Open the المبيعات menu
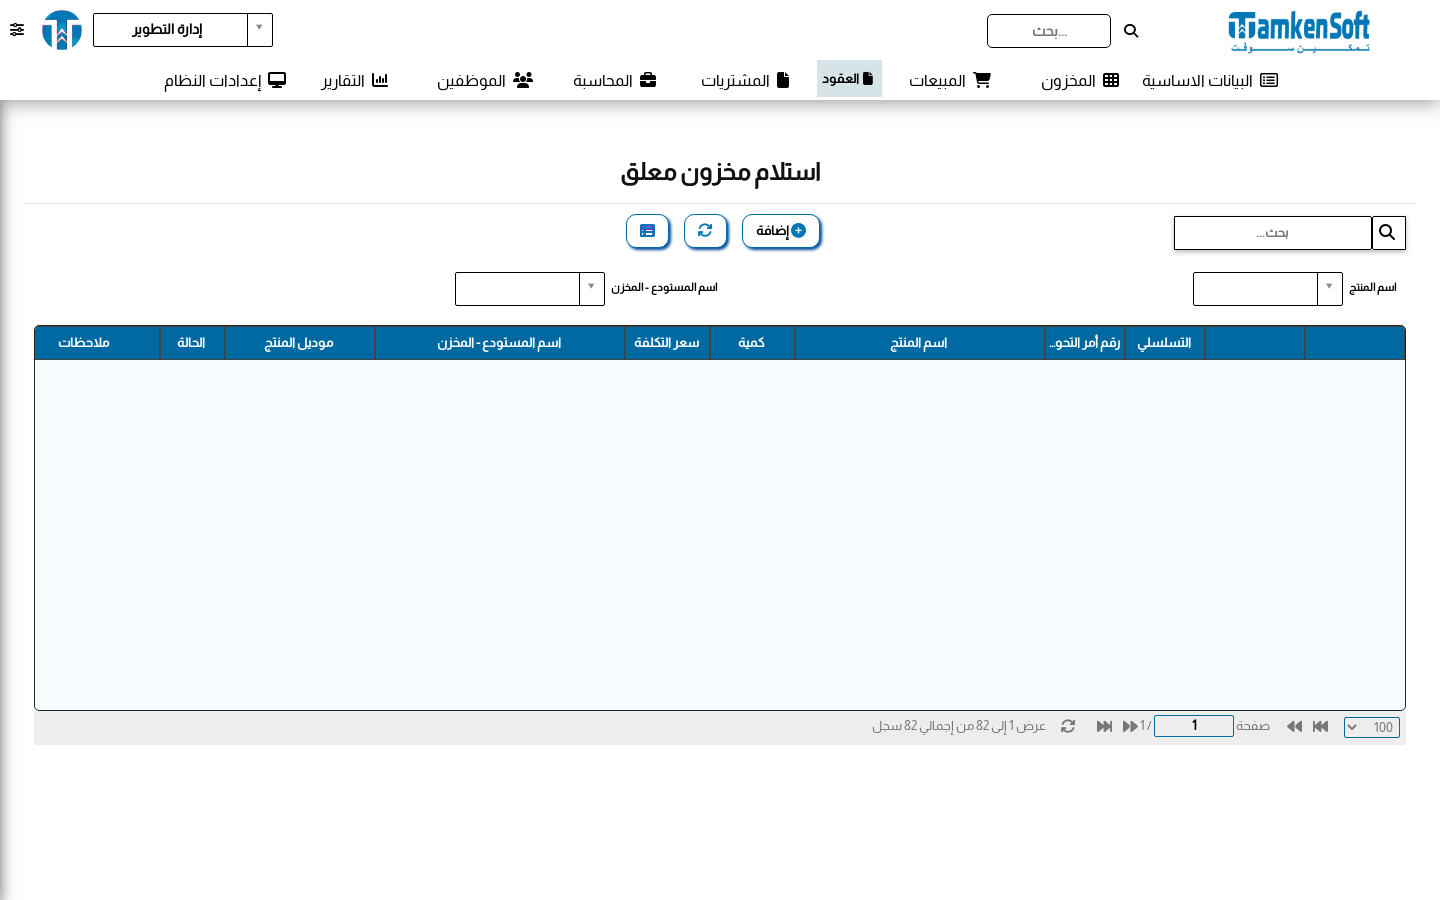 click(x=950, y=80)
